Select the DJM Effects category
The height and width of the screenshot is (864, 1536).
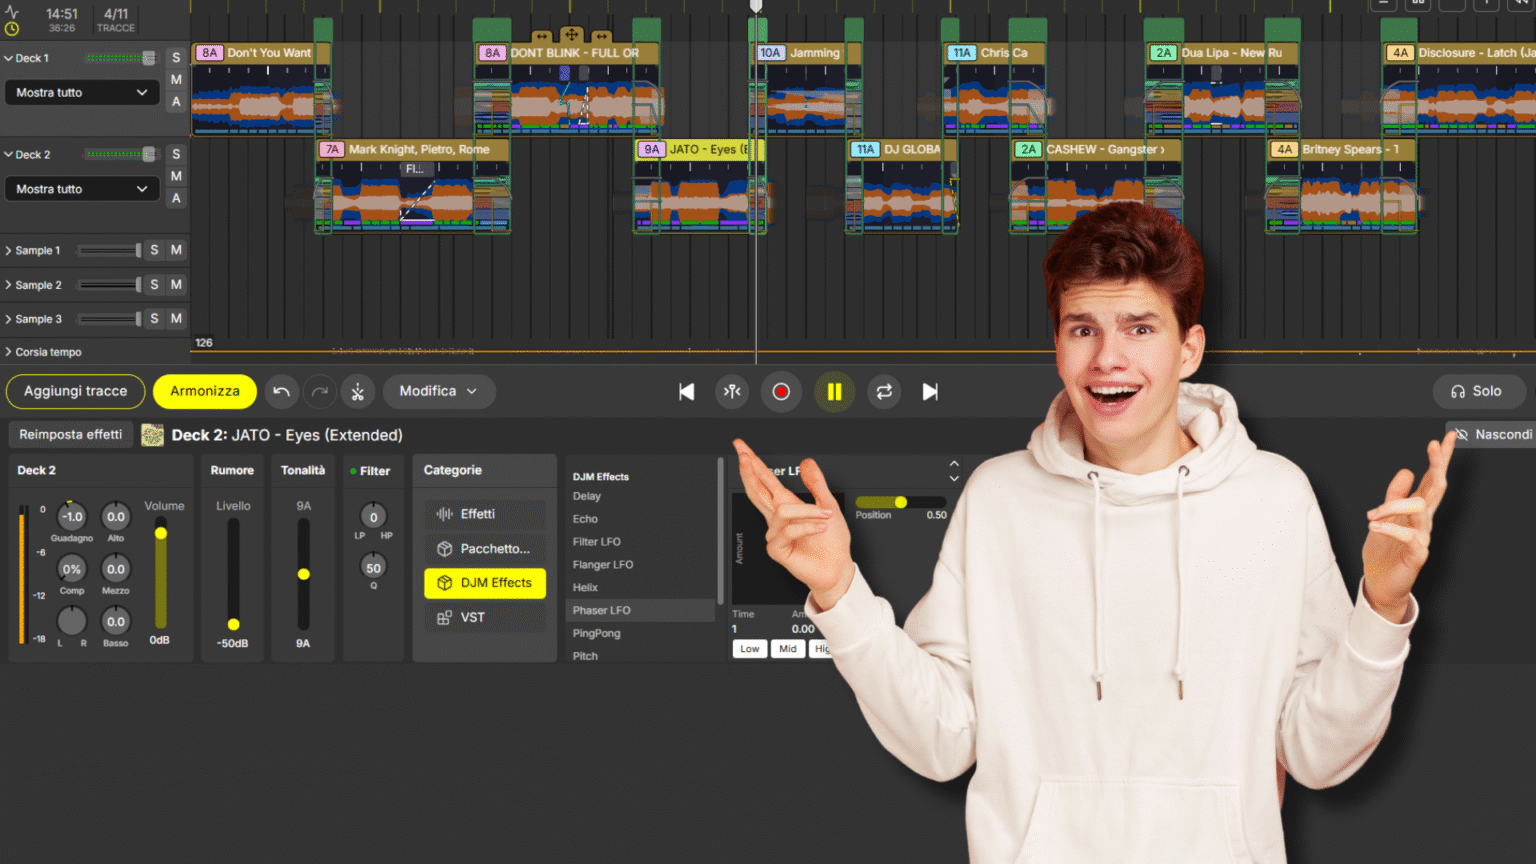click(x=485, y=583)
